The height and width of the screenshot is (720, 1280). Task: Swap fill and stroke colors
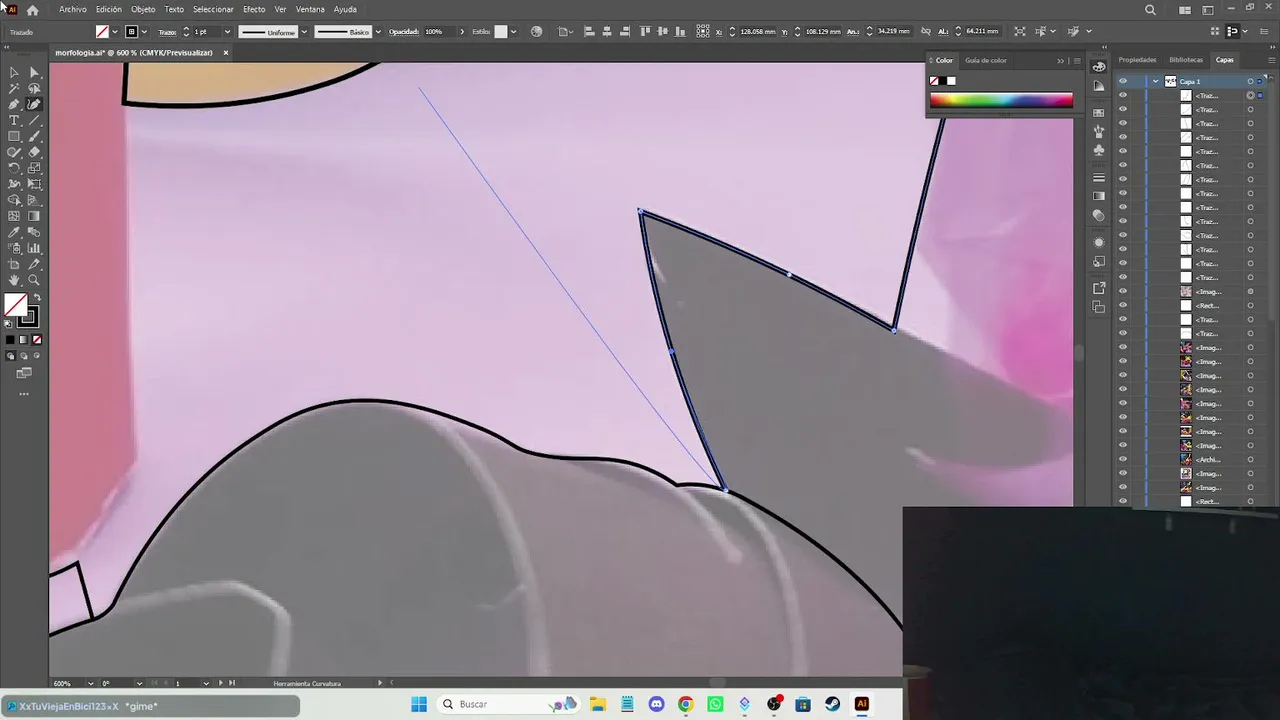coord(37,298)
